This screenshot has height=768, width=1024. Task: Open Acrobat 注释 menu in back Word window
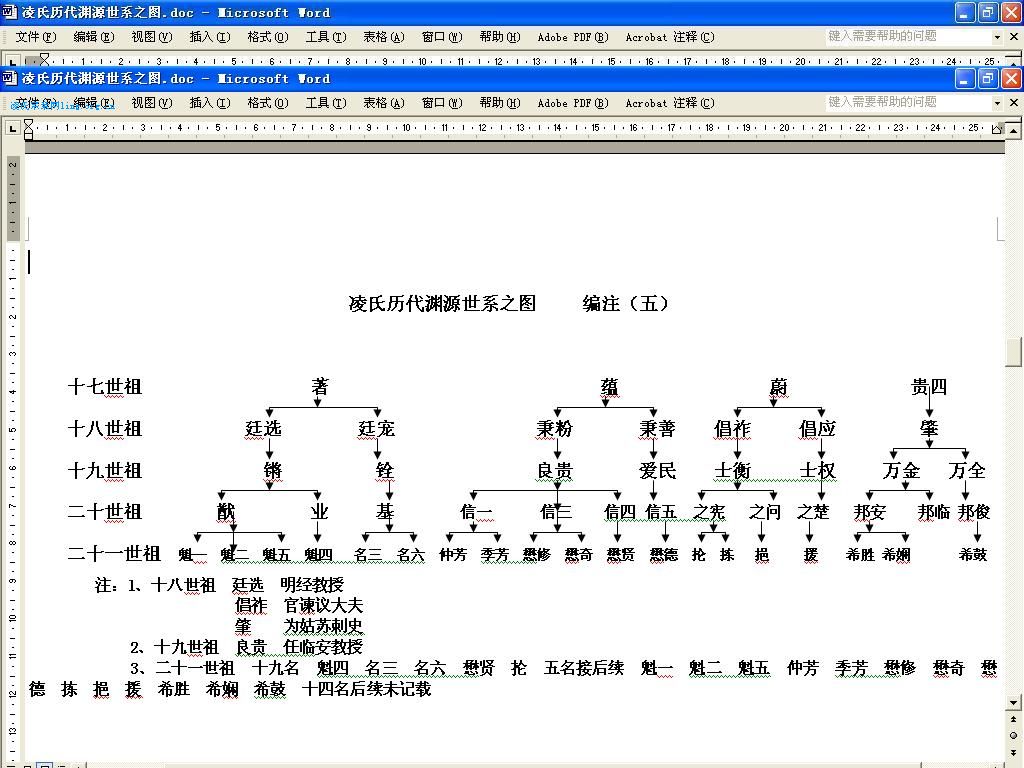click(670, 37)
